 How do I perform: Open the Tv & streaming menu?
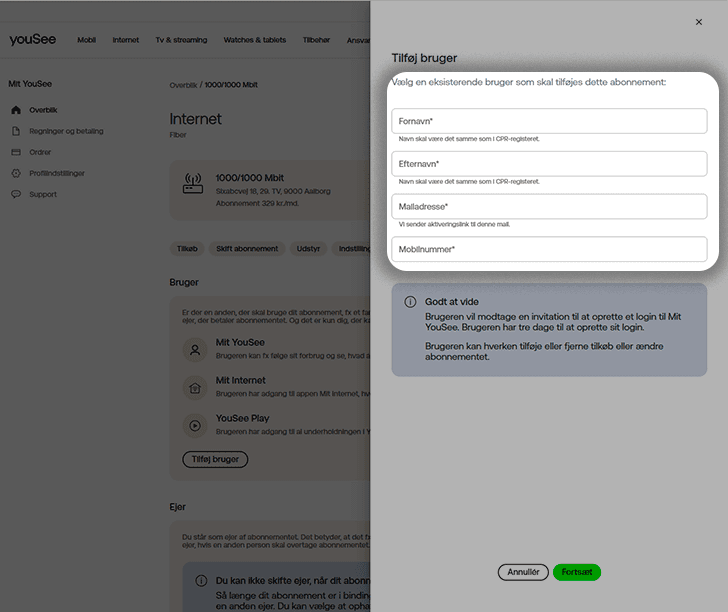pyautogui.click(x=181, y=40)
